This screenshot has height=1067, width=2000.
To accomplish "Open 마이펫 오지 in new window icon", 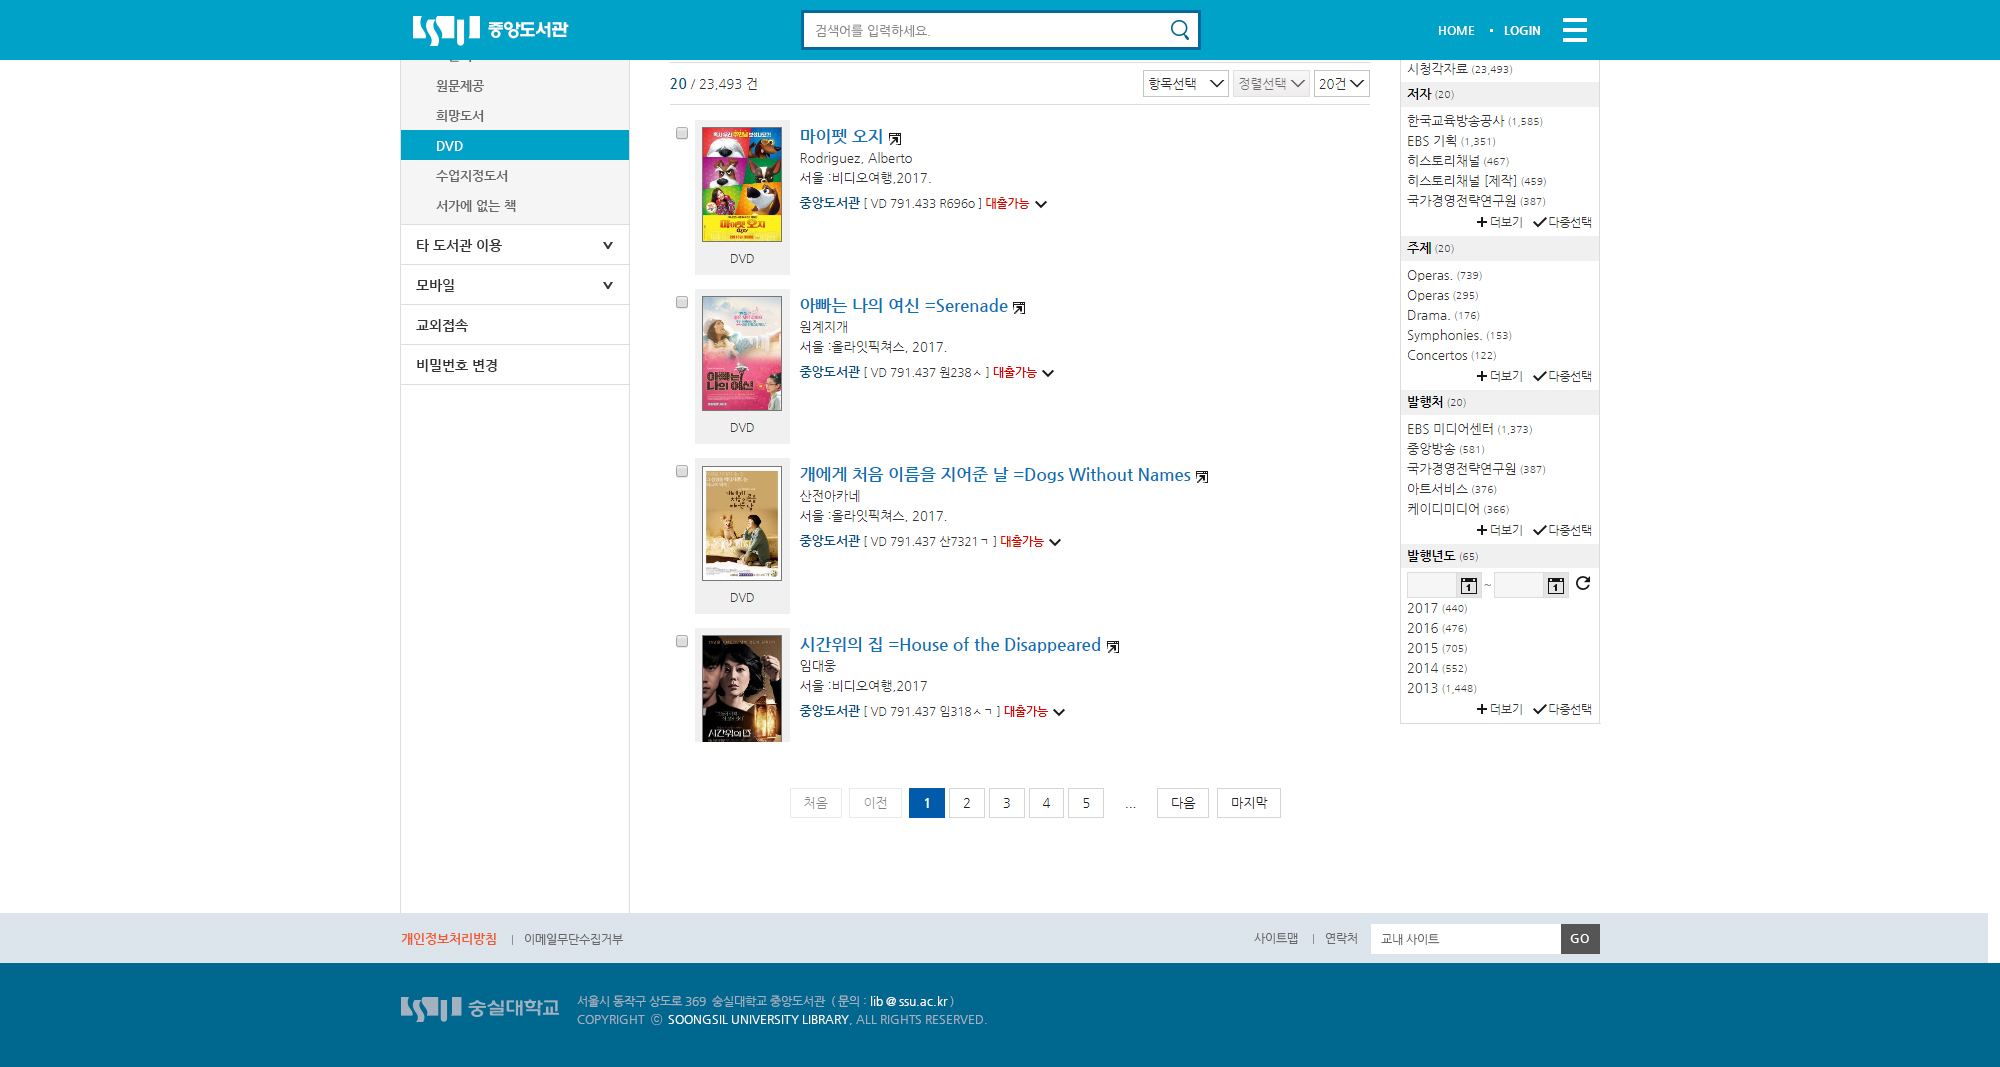I will (895, 139).
